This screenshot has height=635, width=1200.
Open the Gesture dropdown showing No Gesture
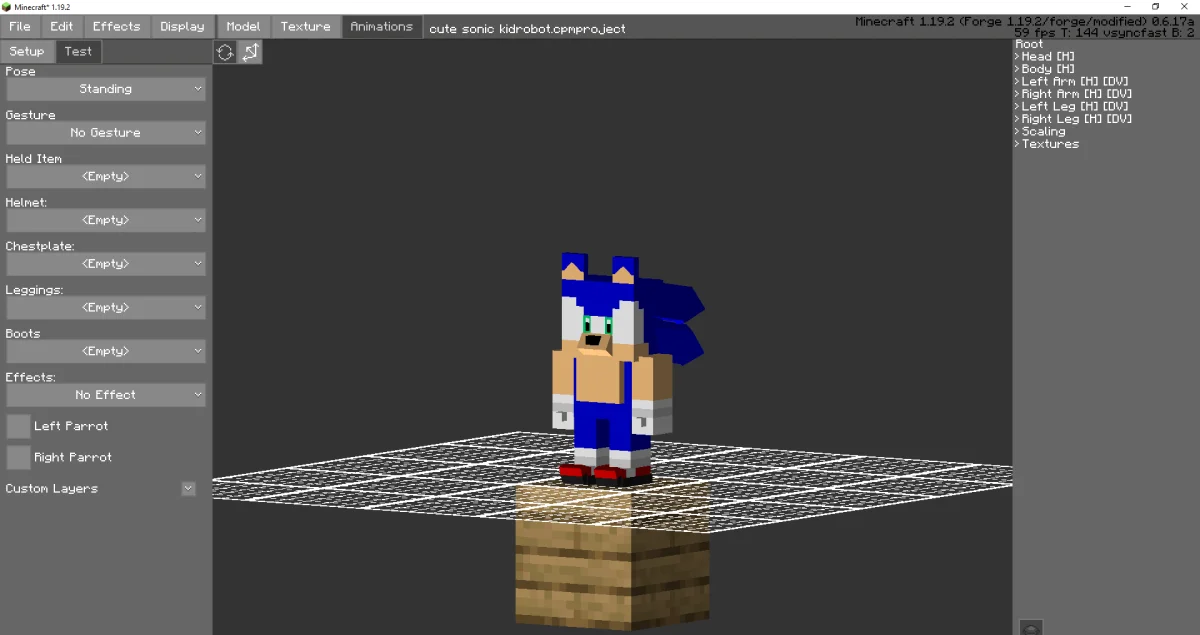106,132
